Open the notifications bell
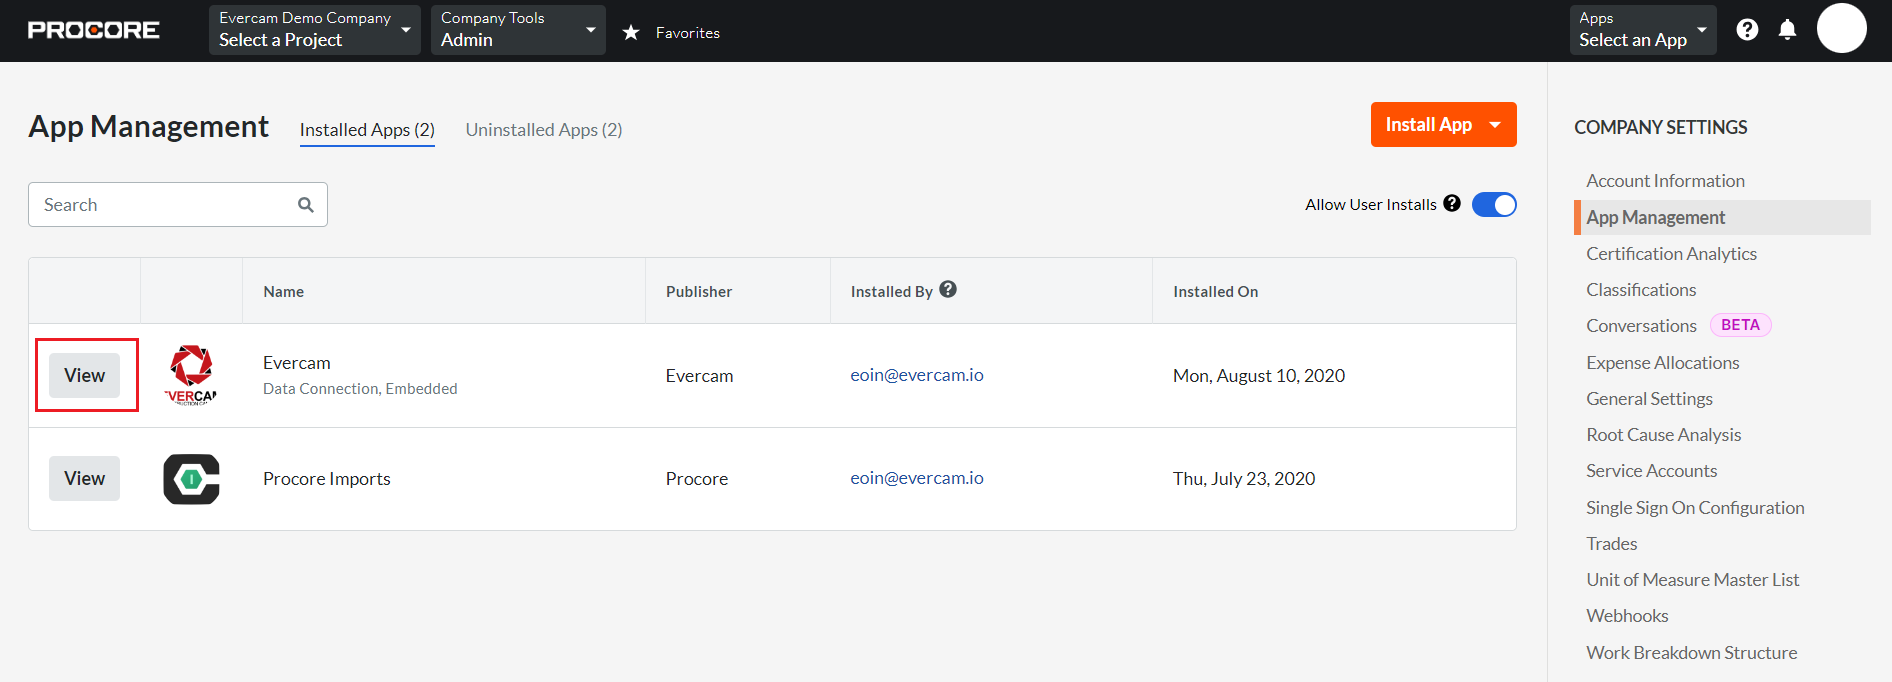 1787,30
